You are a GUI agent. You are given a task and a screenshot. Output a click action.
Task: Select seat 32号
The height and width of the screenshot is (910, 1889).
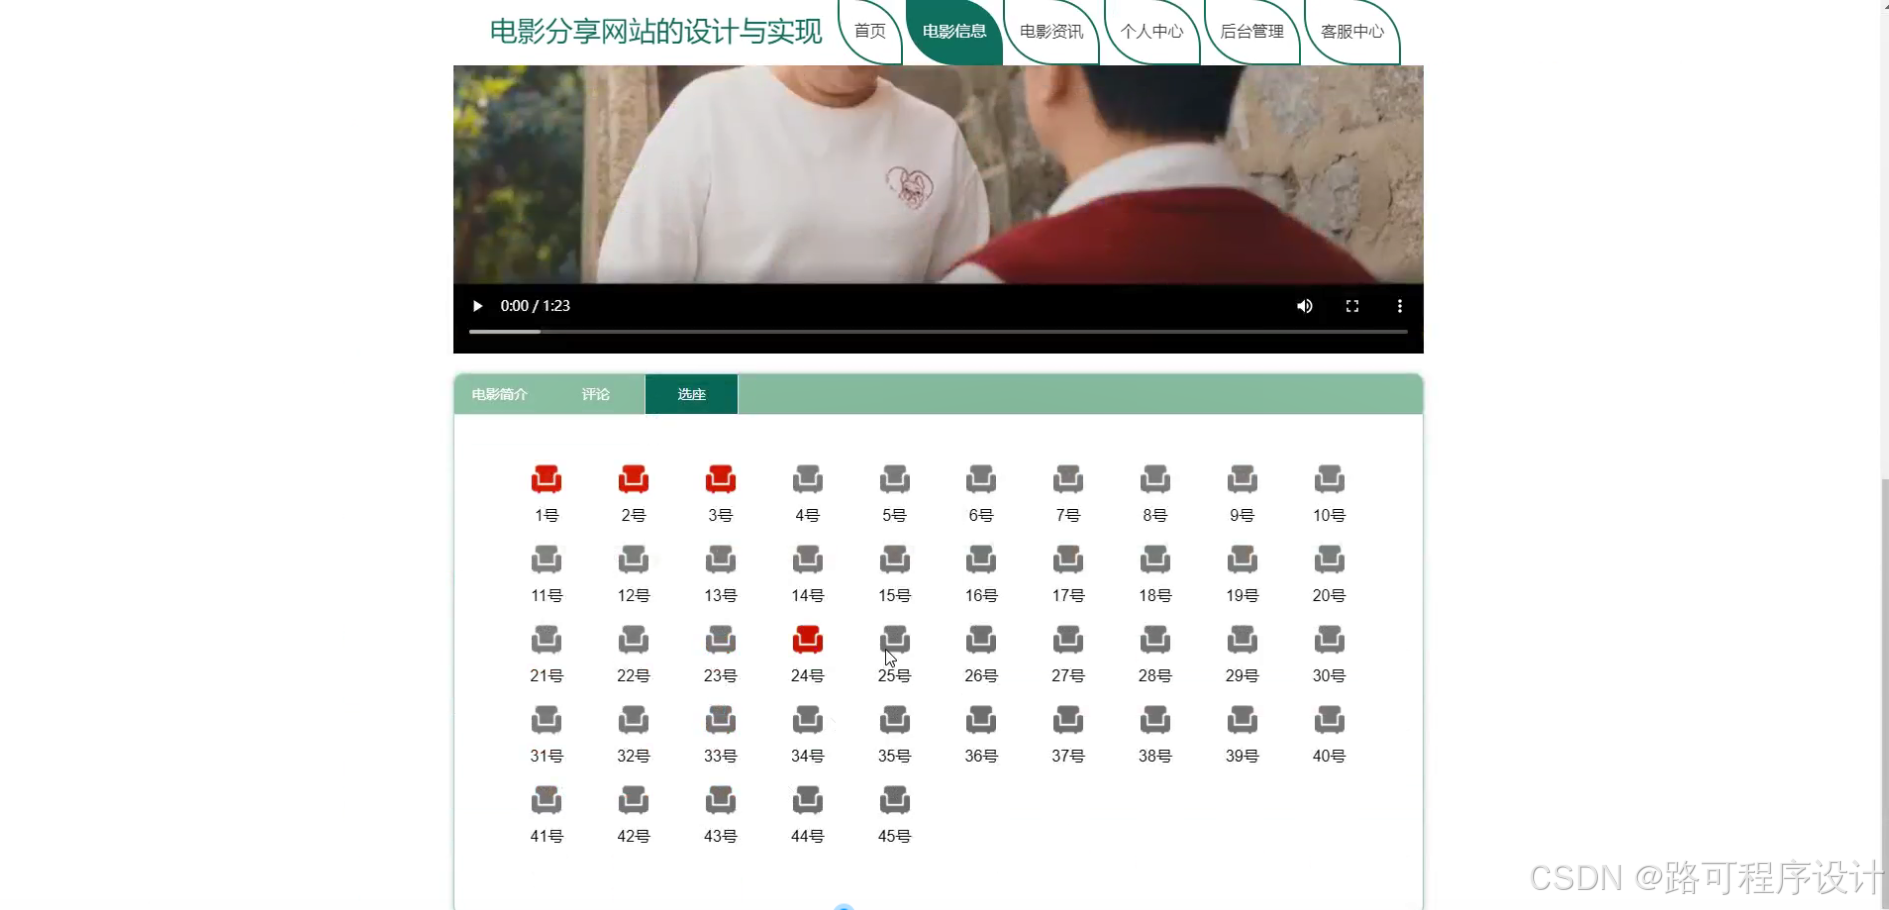(633, 719)
